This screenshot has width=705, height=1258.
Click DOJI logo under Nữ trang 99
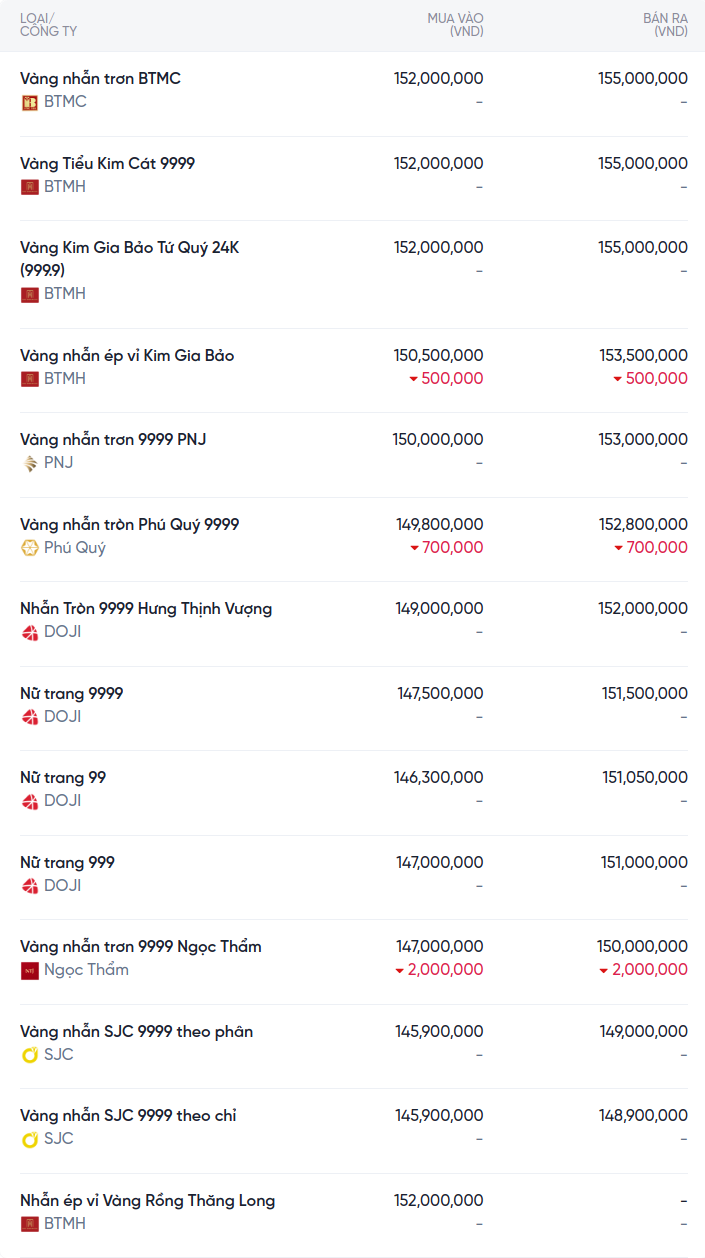[30, 801]
